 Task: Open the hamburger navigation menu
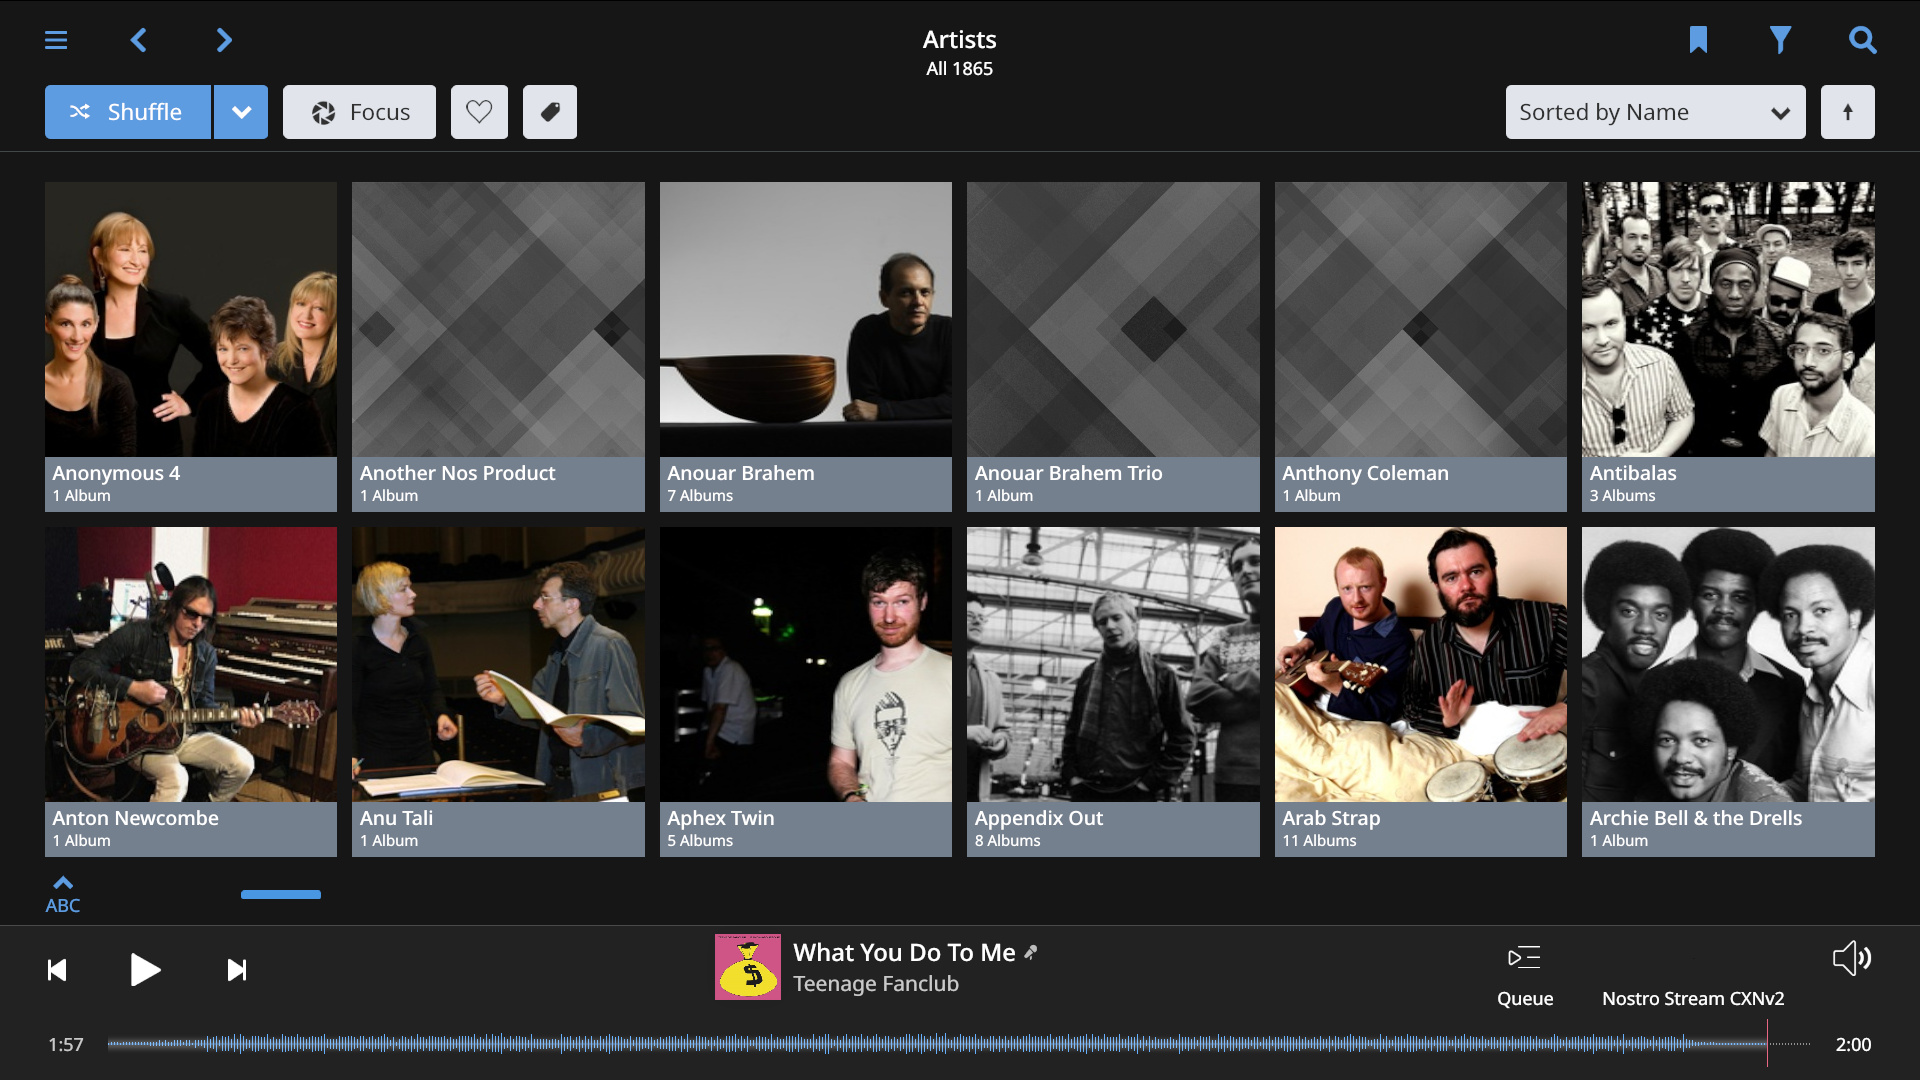click(x=56, y=40)
